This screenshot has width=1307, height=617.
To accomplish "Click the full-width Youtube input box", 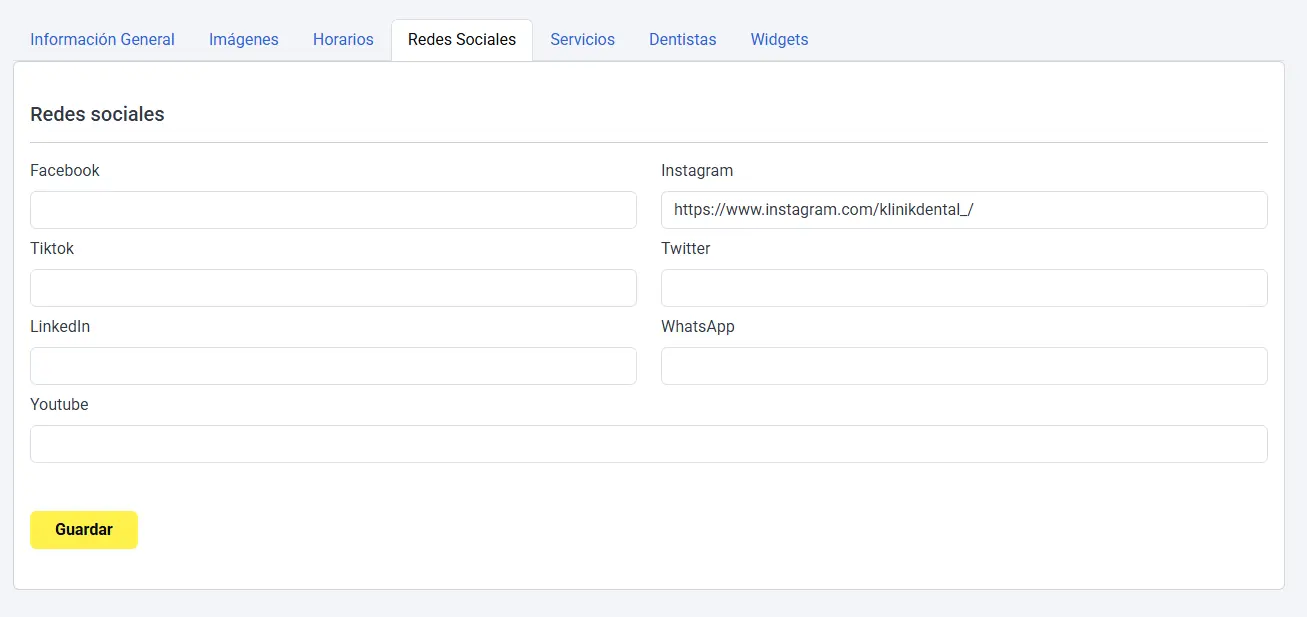I will 648,444.
